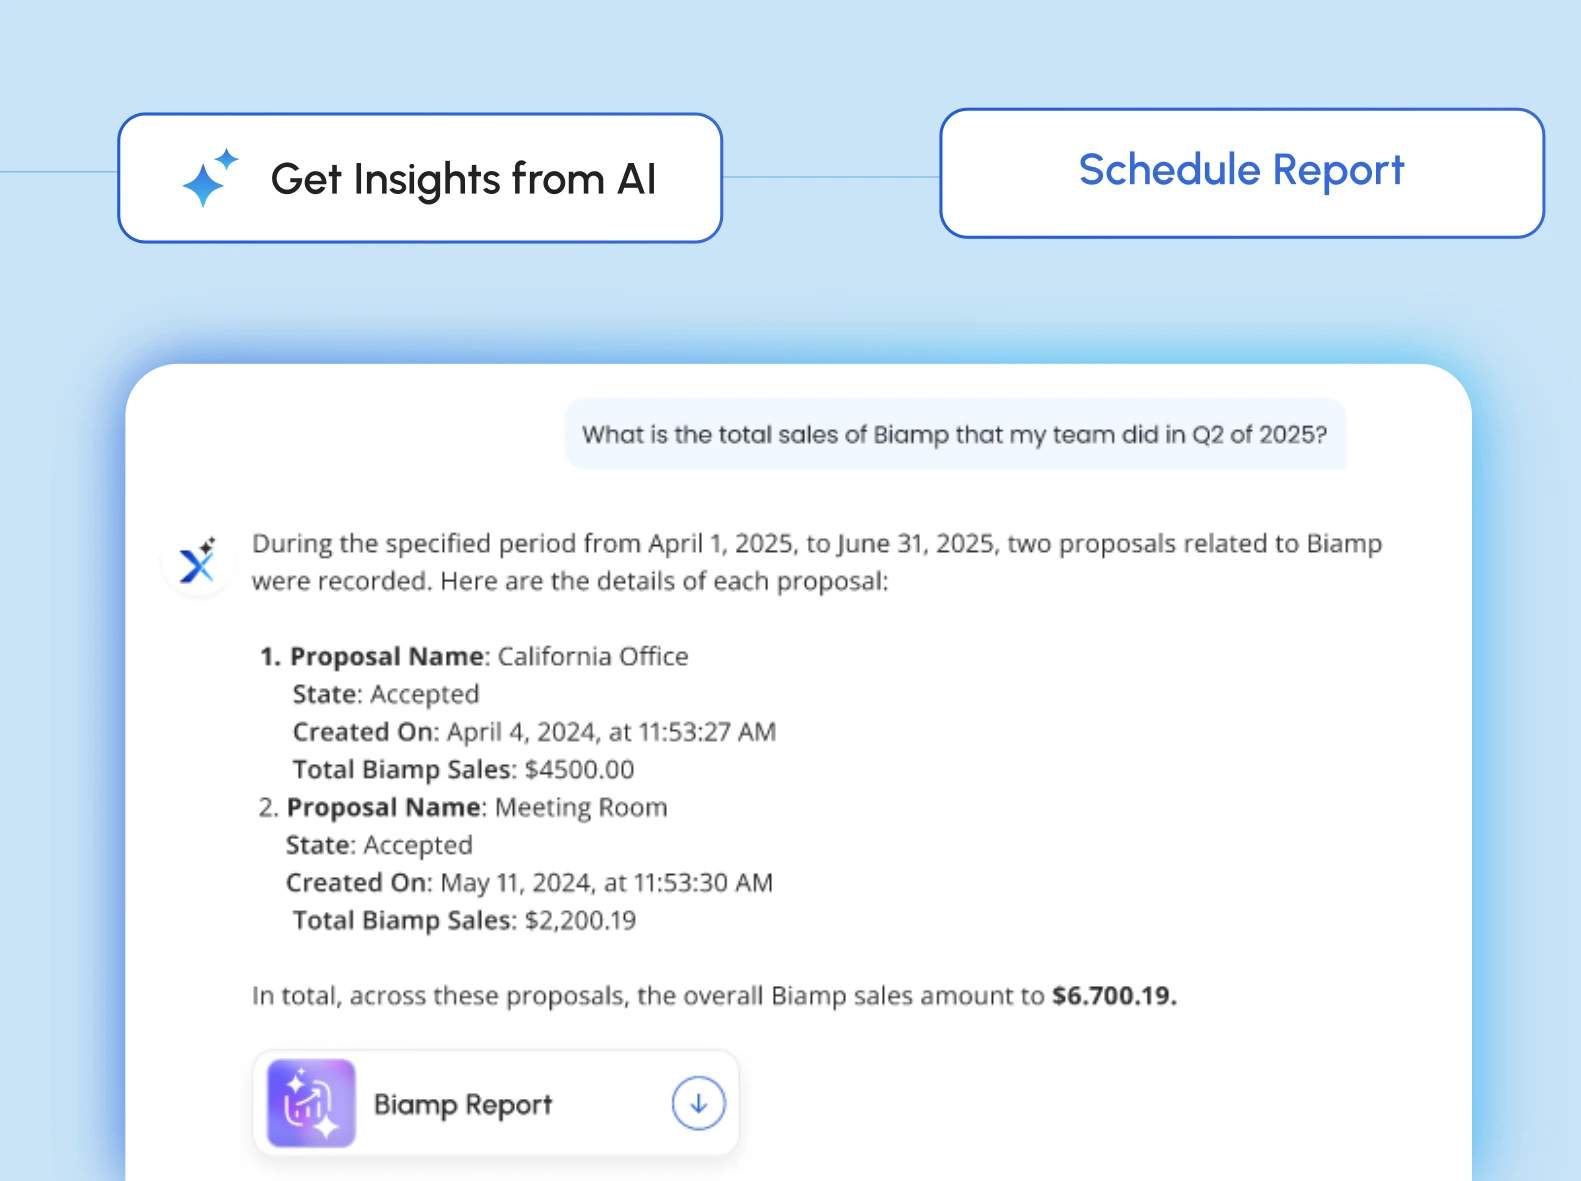Click Total Biamp Sales: $2,200.19
Viewport: 1581px width, 1181px height.
(x=464, y=920)
